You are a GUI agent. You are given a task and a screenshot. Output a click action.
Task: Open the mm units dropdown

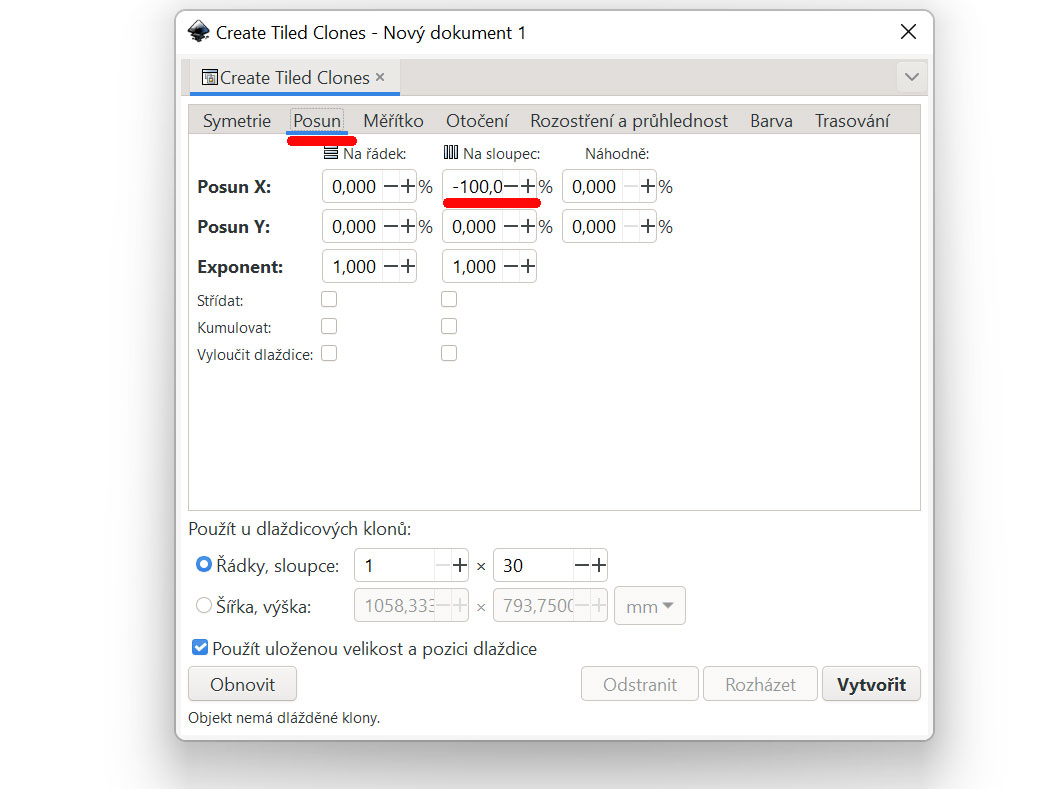point(649,606)
